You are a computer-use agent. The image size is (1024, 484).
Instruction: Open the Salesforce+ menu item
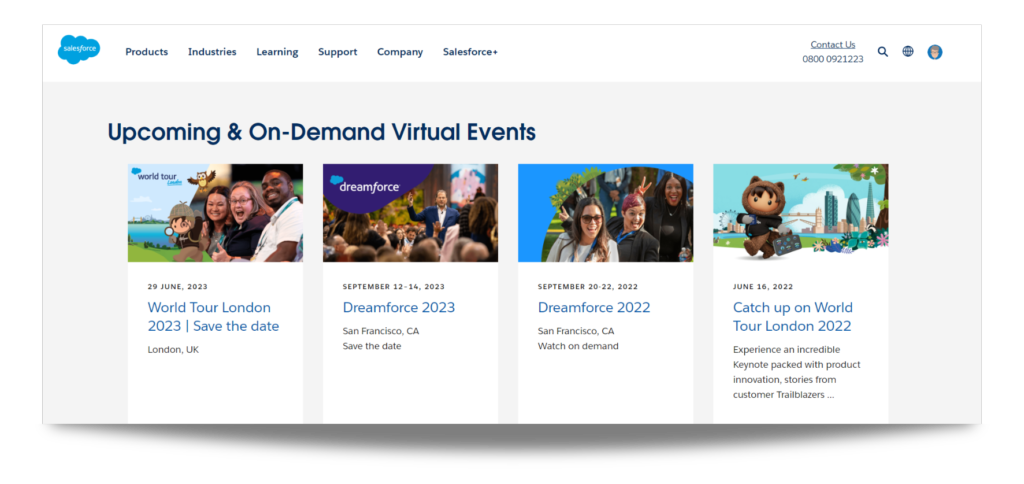pyautogui.click(x=470, y=52)
